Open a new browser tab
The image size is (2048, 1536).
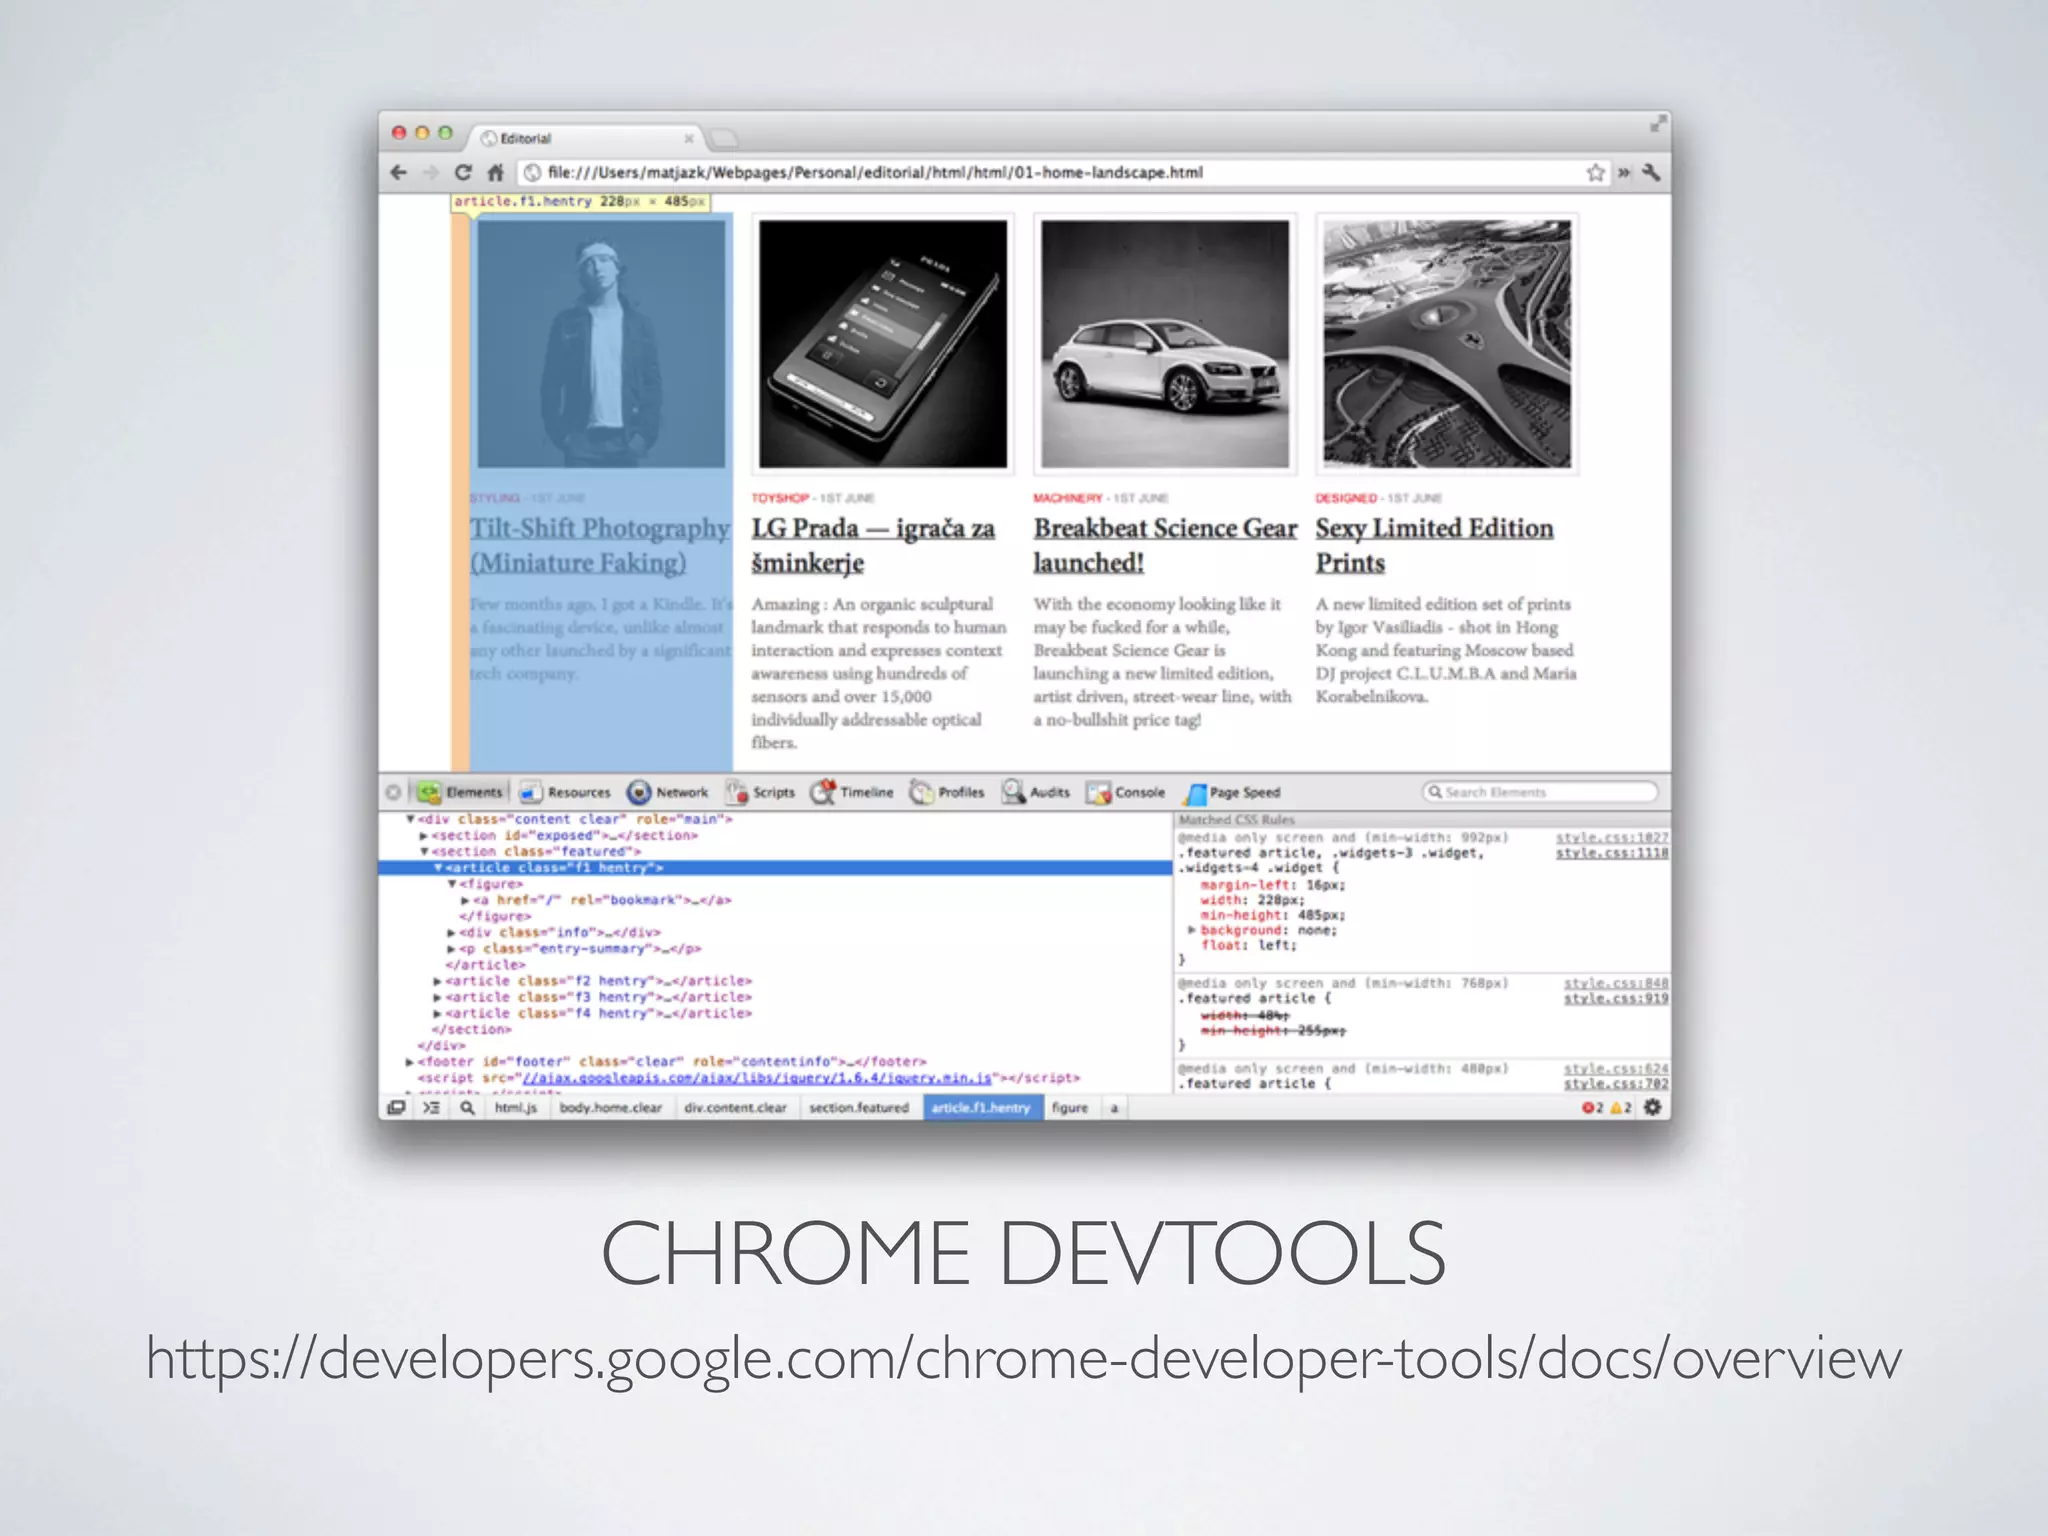point(722,138)
